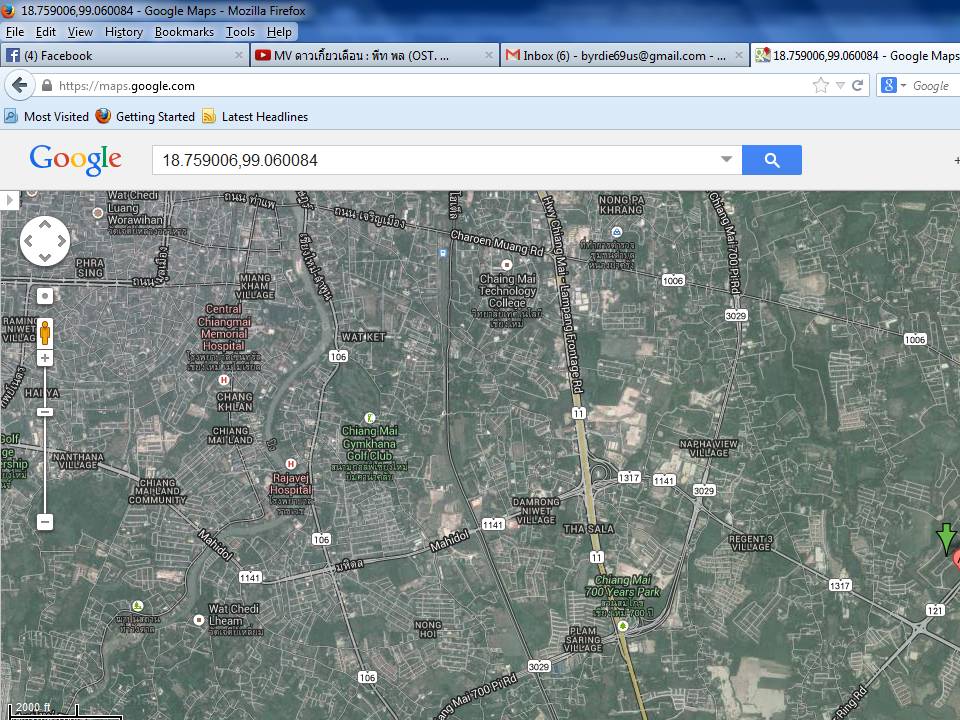Close the Gmail Inbox tab
The image size is (960, 720).
coord(738,55)
